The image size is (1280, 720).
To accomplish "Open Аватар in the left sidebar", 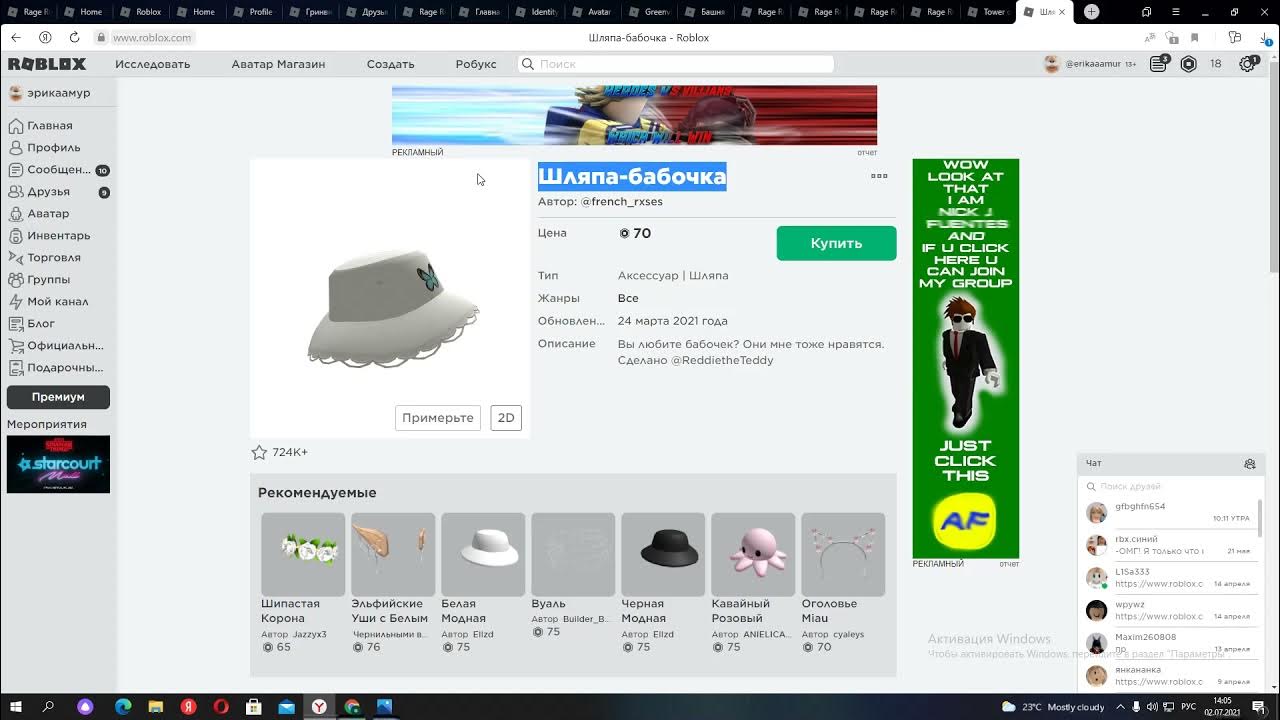I will [x=48, y=214].
